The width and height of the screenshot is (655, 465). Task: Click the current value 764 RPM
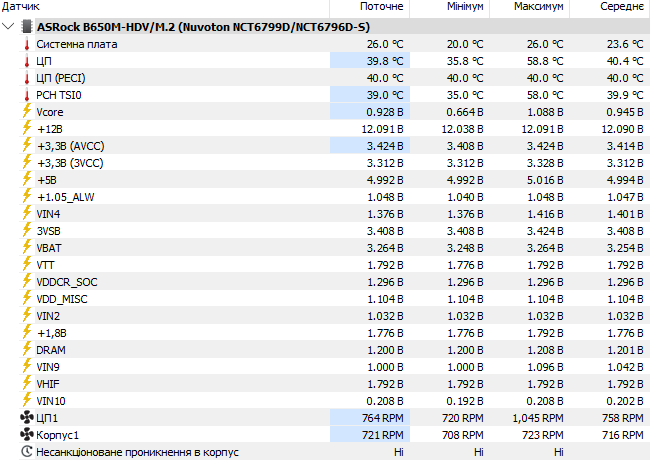coord(383,418)
